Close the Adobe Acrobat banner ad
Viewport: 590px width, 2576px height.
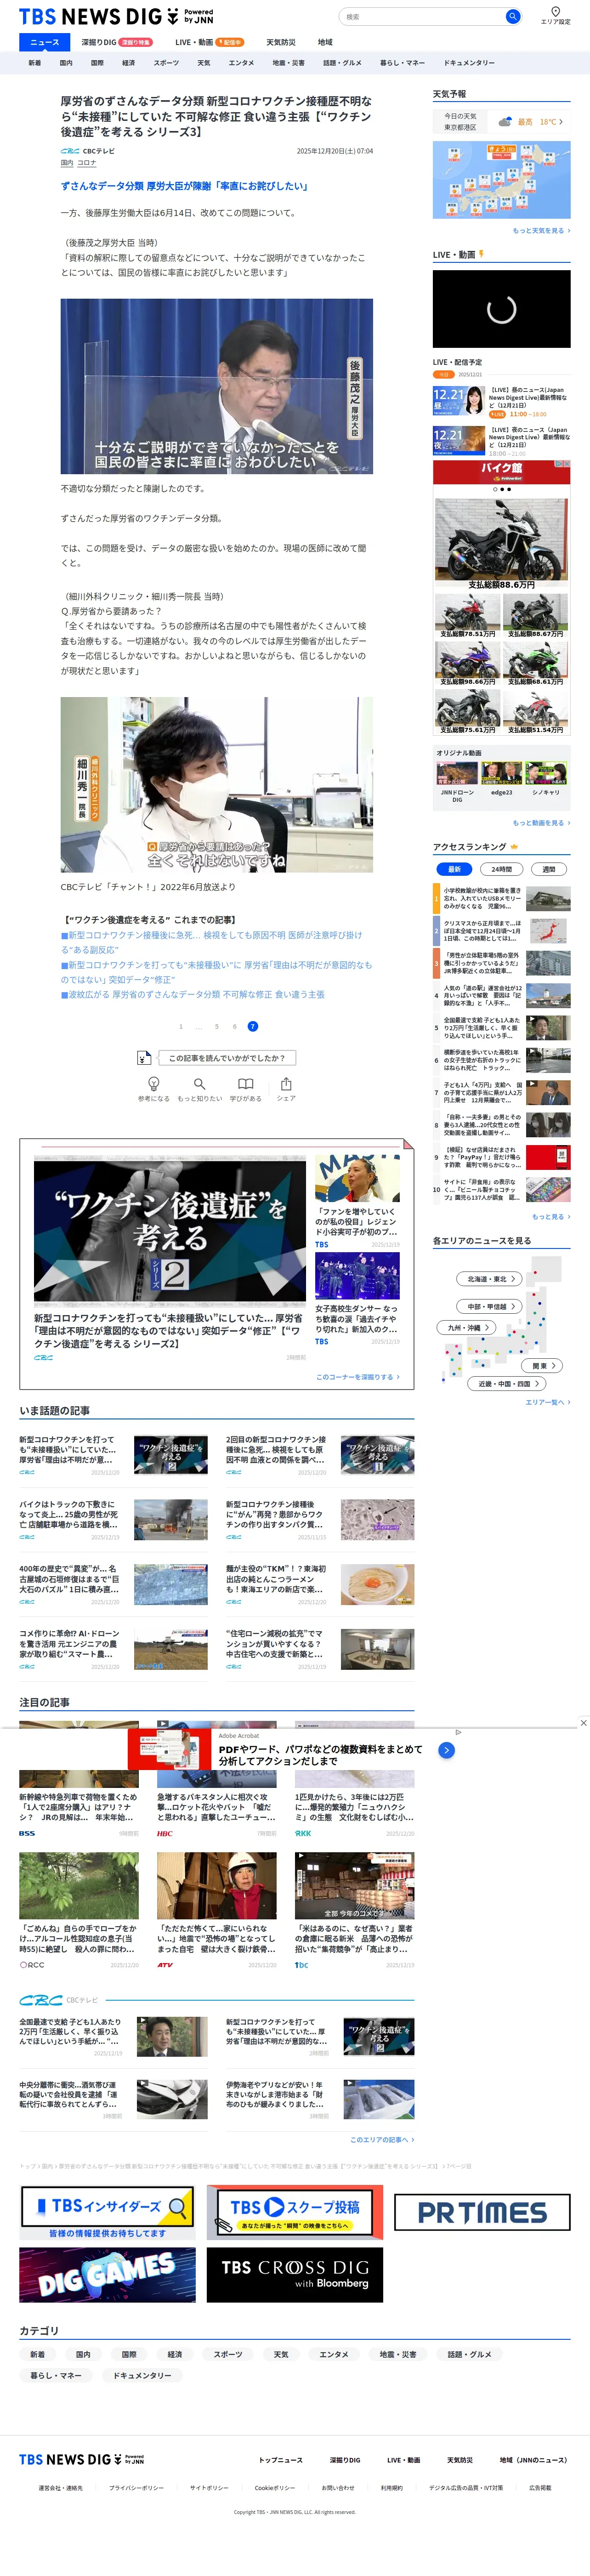click(x=583, y=1723)
